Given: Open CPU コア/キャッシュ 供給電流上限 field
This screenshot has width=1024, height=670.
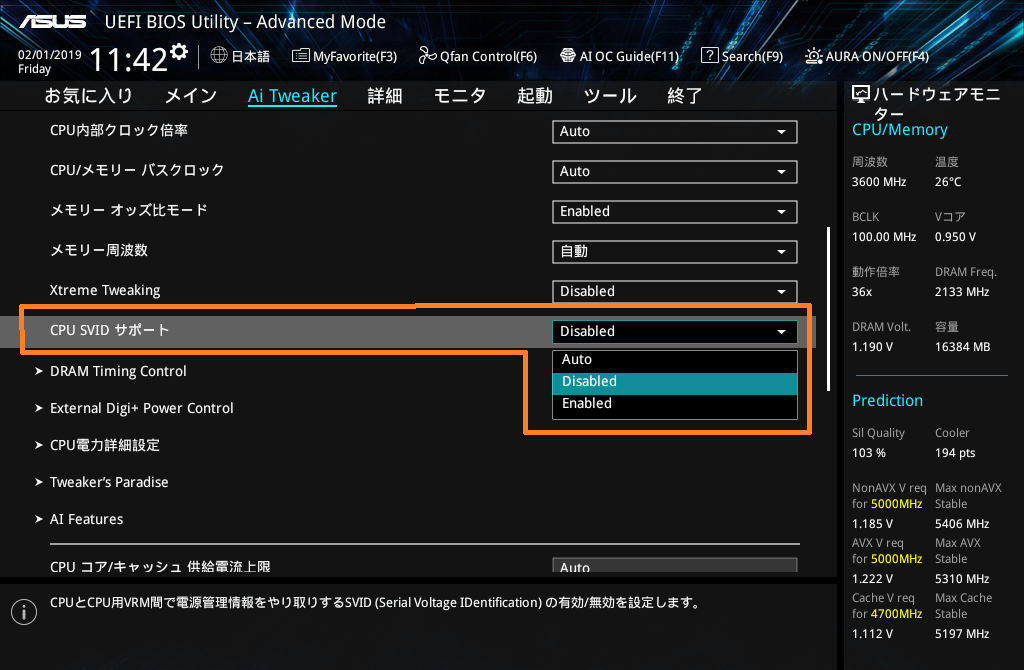Looking at the screenshot, I should 675,565.
